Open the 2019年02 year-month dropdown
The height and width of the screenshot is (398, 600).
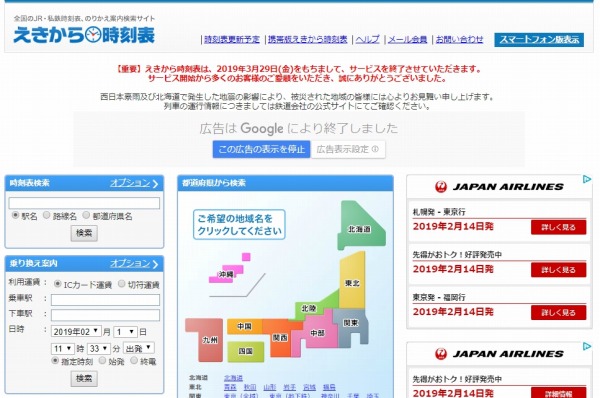pyautogui.click(x=76, y=331)
